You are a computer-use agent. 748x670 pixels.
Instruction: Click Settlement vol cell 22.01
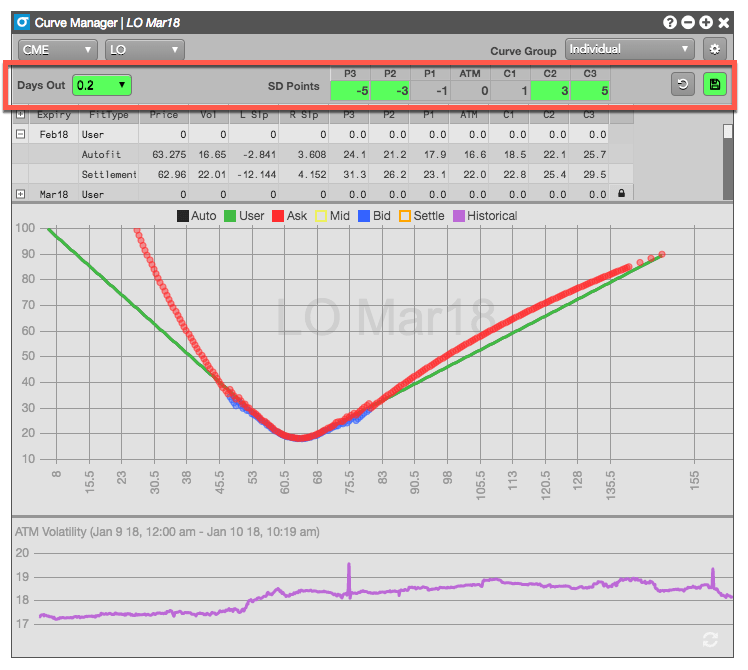[208, 174]
